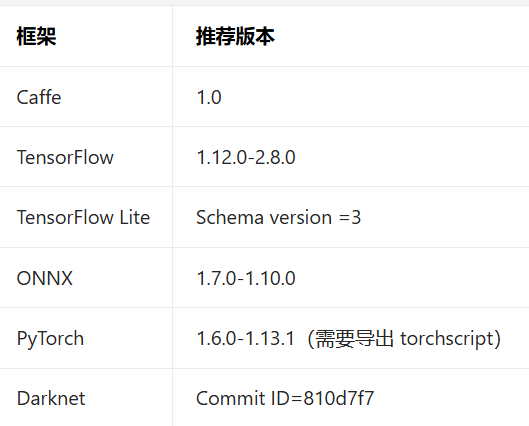529x426 pixels.
Task: Click the word Schema in version cell
Action: 230,217
